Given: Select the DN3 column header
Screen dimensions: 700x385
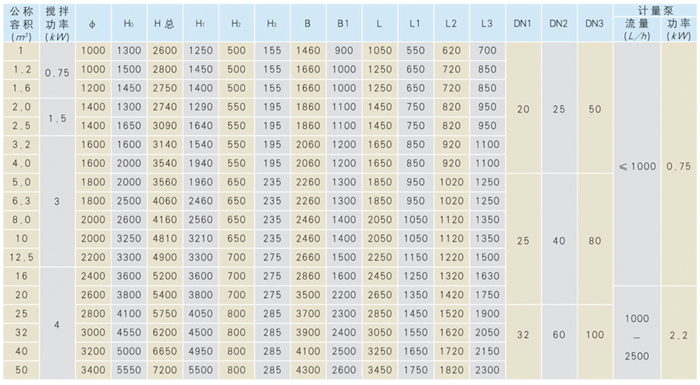Looking at the screenshot, I should (x=595, y=24).
